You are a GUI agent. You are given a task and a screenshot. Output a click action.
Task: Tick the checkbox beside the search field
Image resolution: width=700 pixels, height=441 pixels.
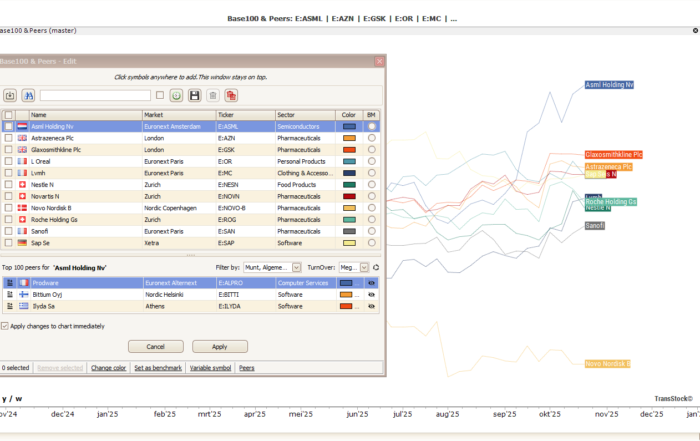coord(160,95)
